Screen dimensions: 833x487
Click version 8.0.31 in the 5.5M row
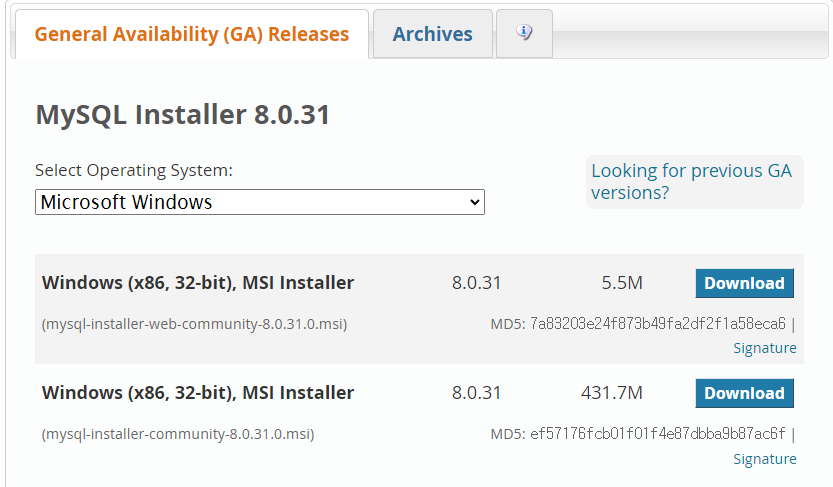pos(477,283)
